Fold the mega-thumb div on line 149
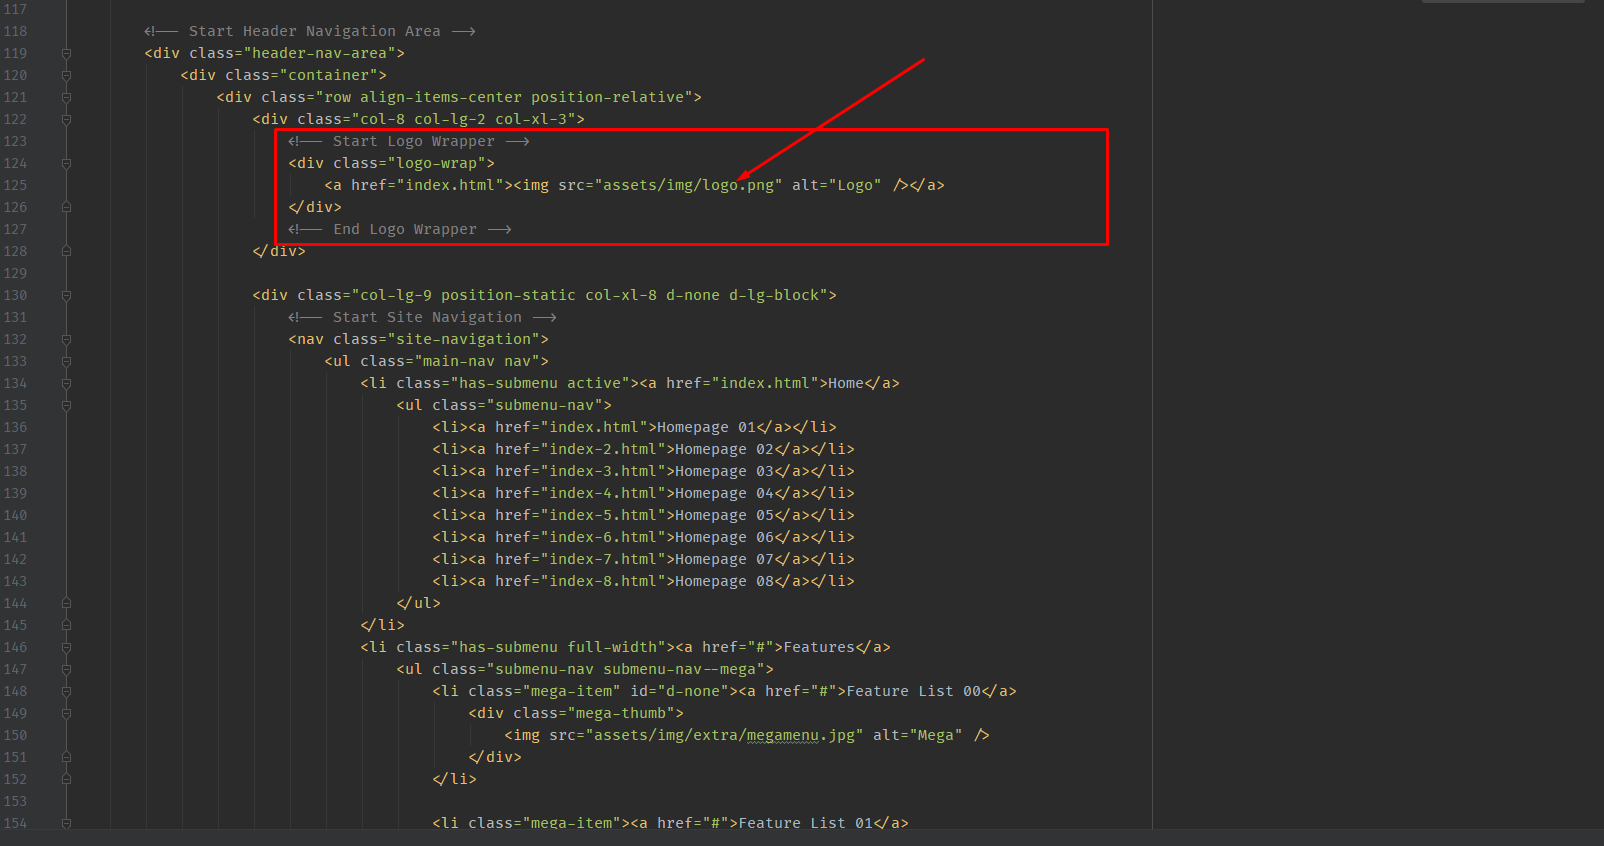The height and width of the screenshot is (846, 1604). coord(66,713)
